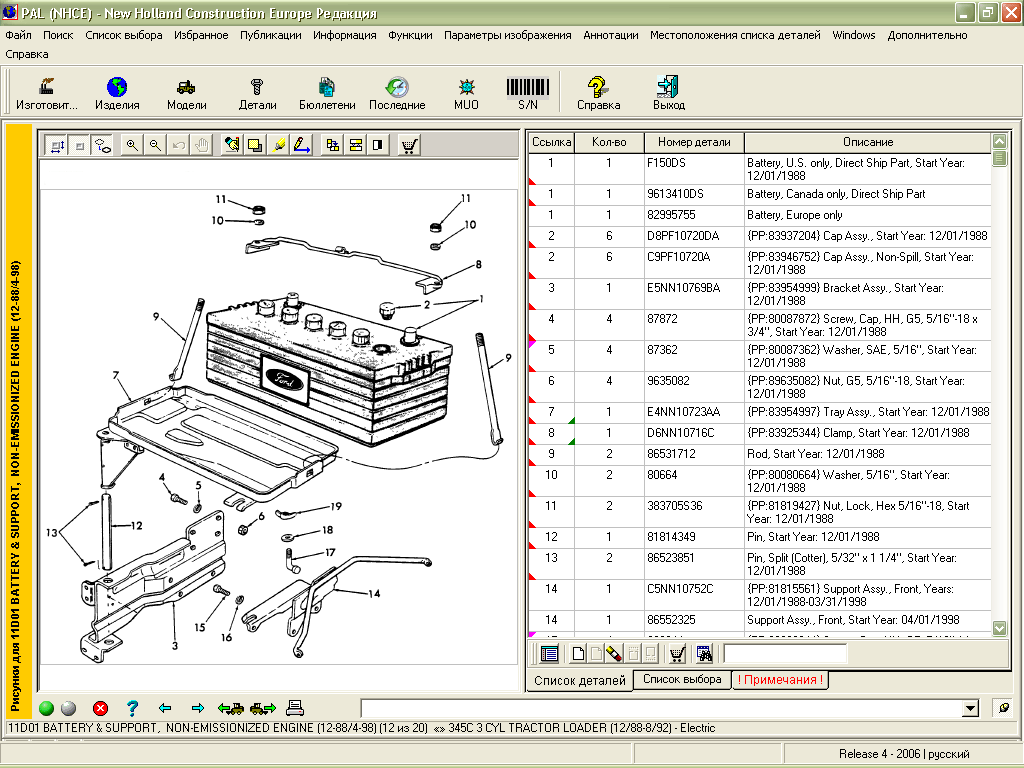Image resolution: width=1024 pixels, height=768 pixels.
Task: Switch to the Список выбора tab
Action: (x=682, y=679)
